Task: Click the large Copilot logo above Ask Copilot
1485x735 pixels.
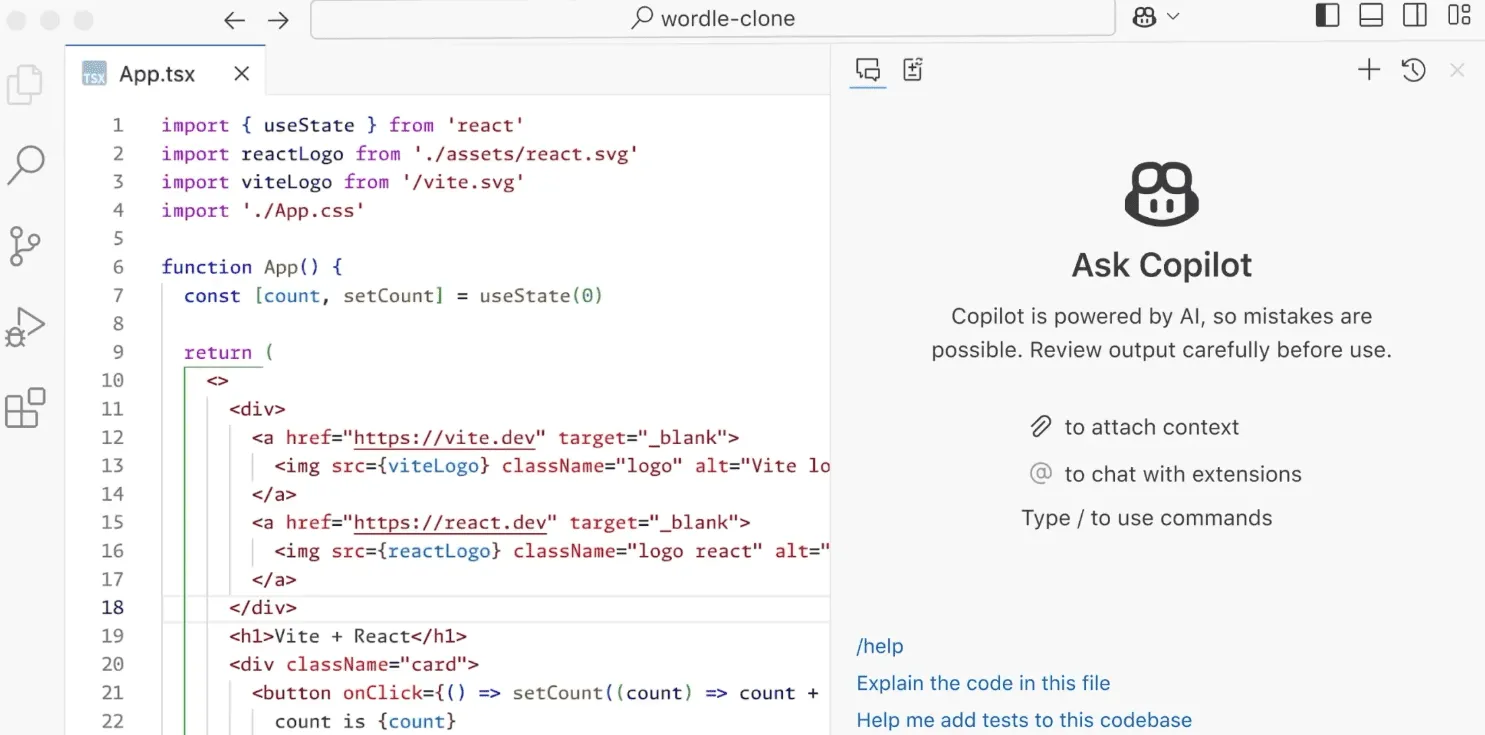Action: 1161,195
